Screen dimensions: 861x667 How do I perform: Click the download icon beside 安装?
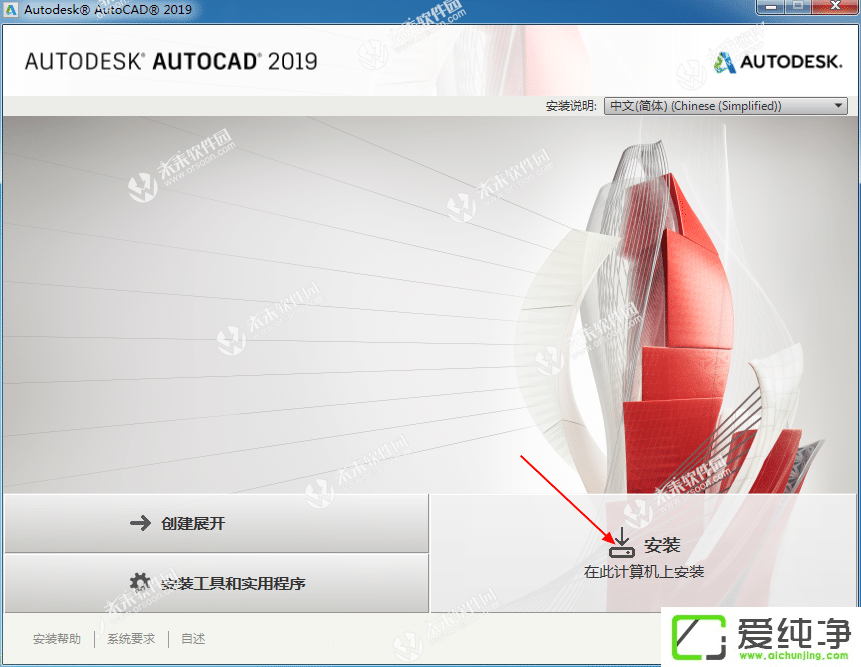click(621, 543)
